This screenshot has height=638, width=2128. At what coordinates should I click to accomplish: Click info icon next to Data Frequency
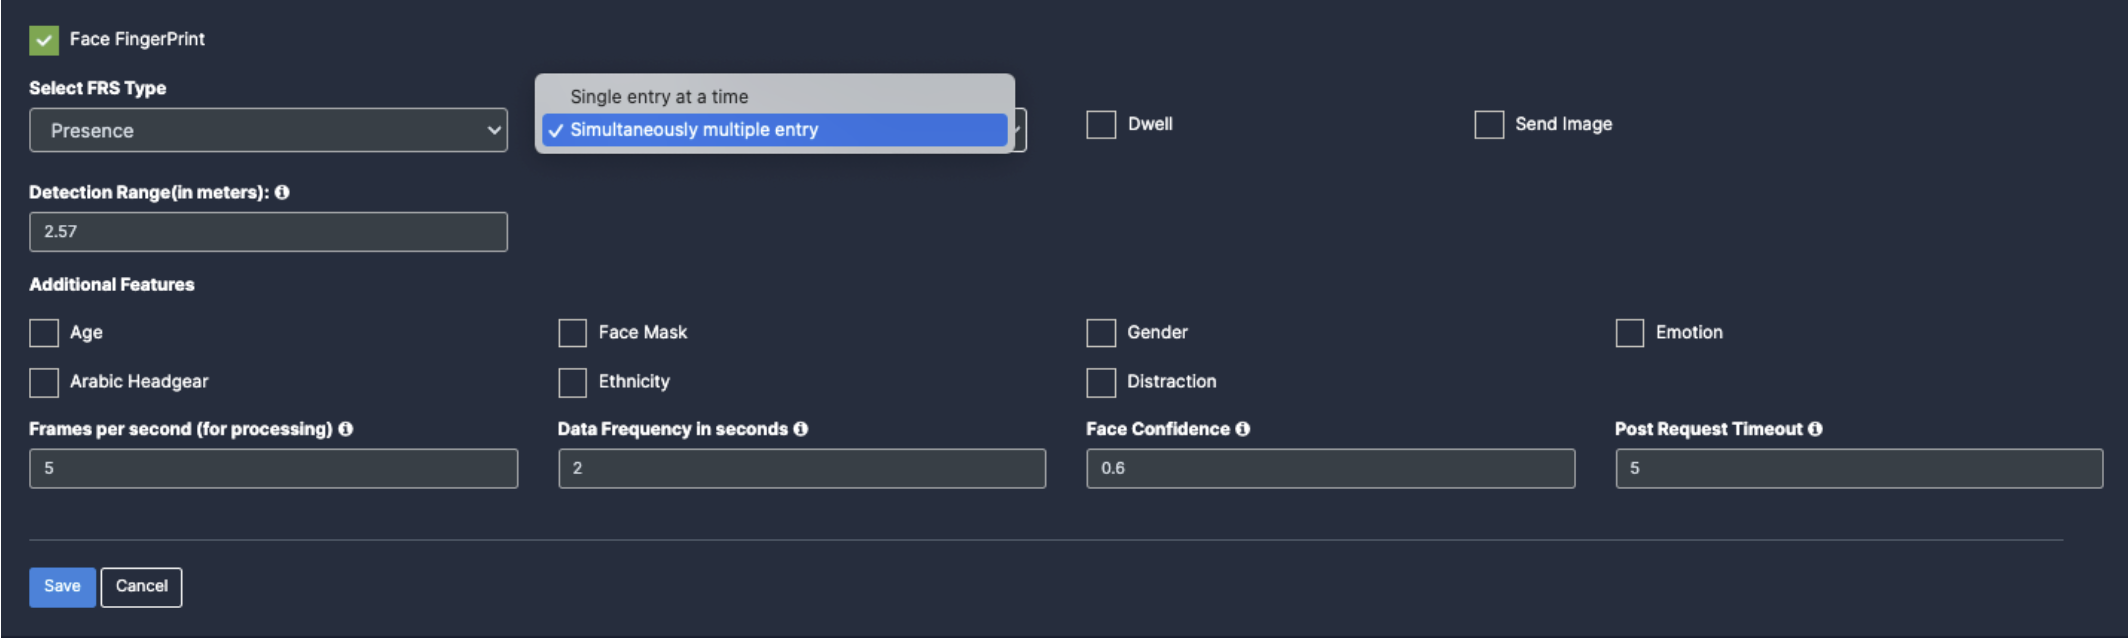point(801,429)
